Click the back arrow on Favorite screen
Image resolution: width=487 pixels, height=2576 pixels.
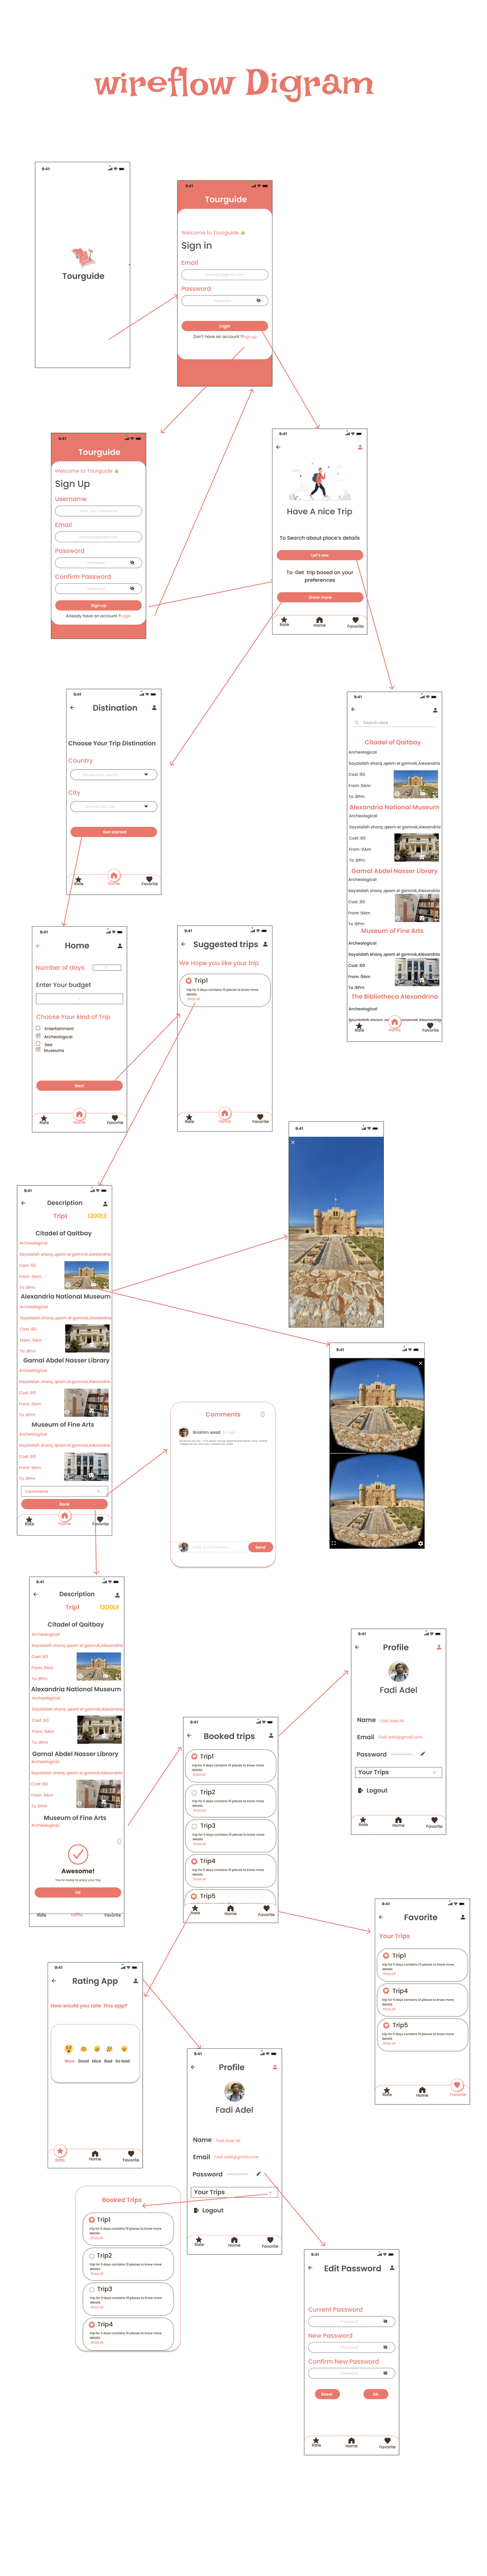[381, 1917]
